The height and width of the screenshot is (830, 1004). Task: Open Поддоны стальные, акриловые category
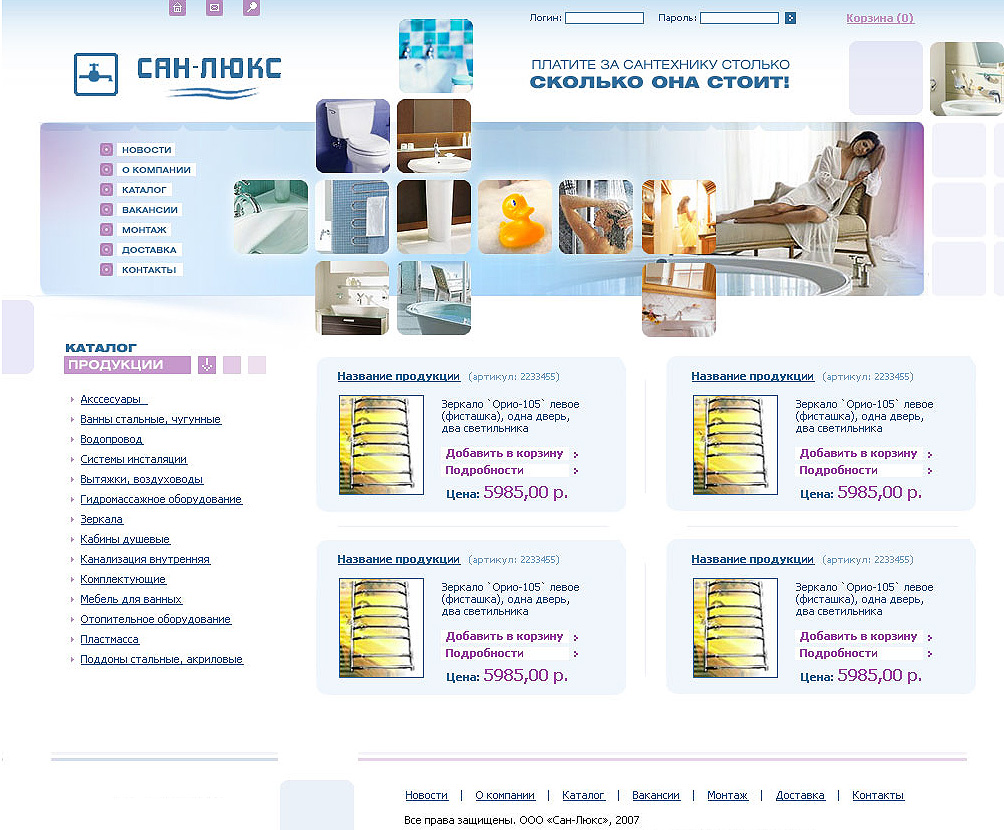point(161,659)
